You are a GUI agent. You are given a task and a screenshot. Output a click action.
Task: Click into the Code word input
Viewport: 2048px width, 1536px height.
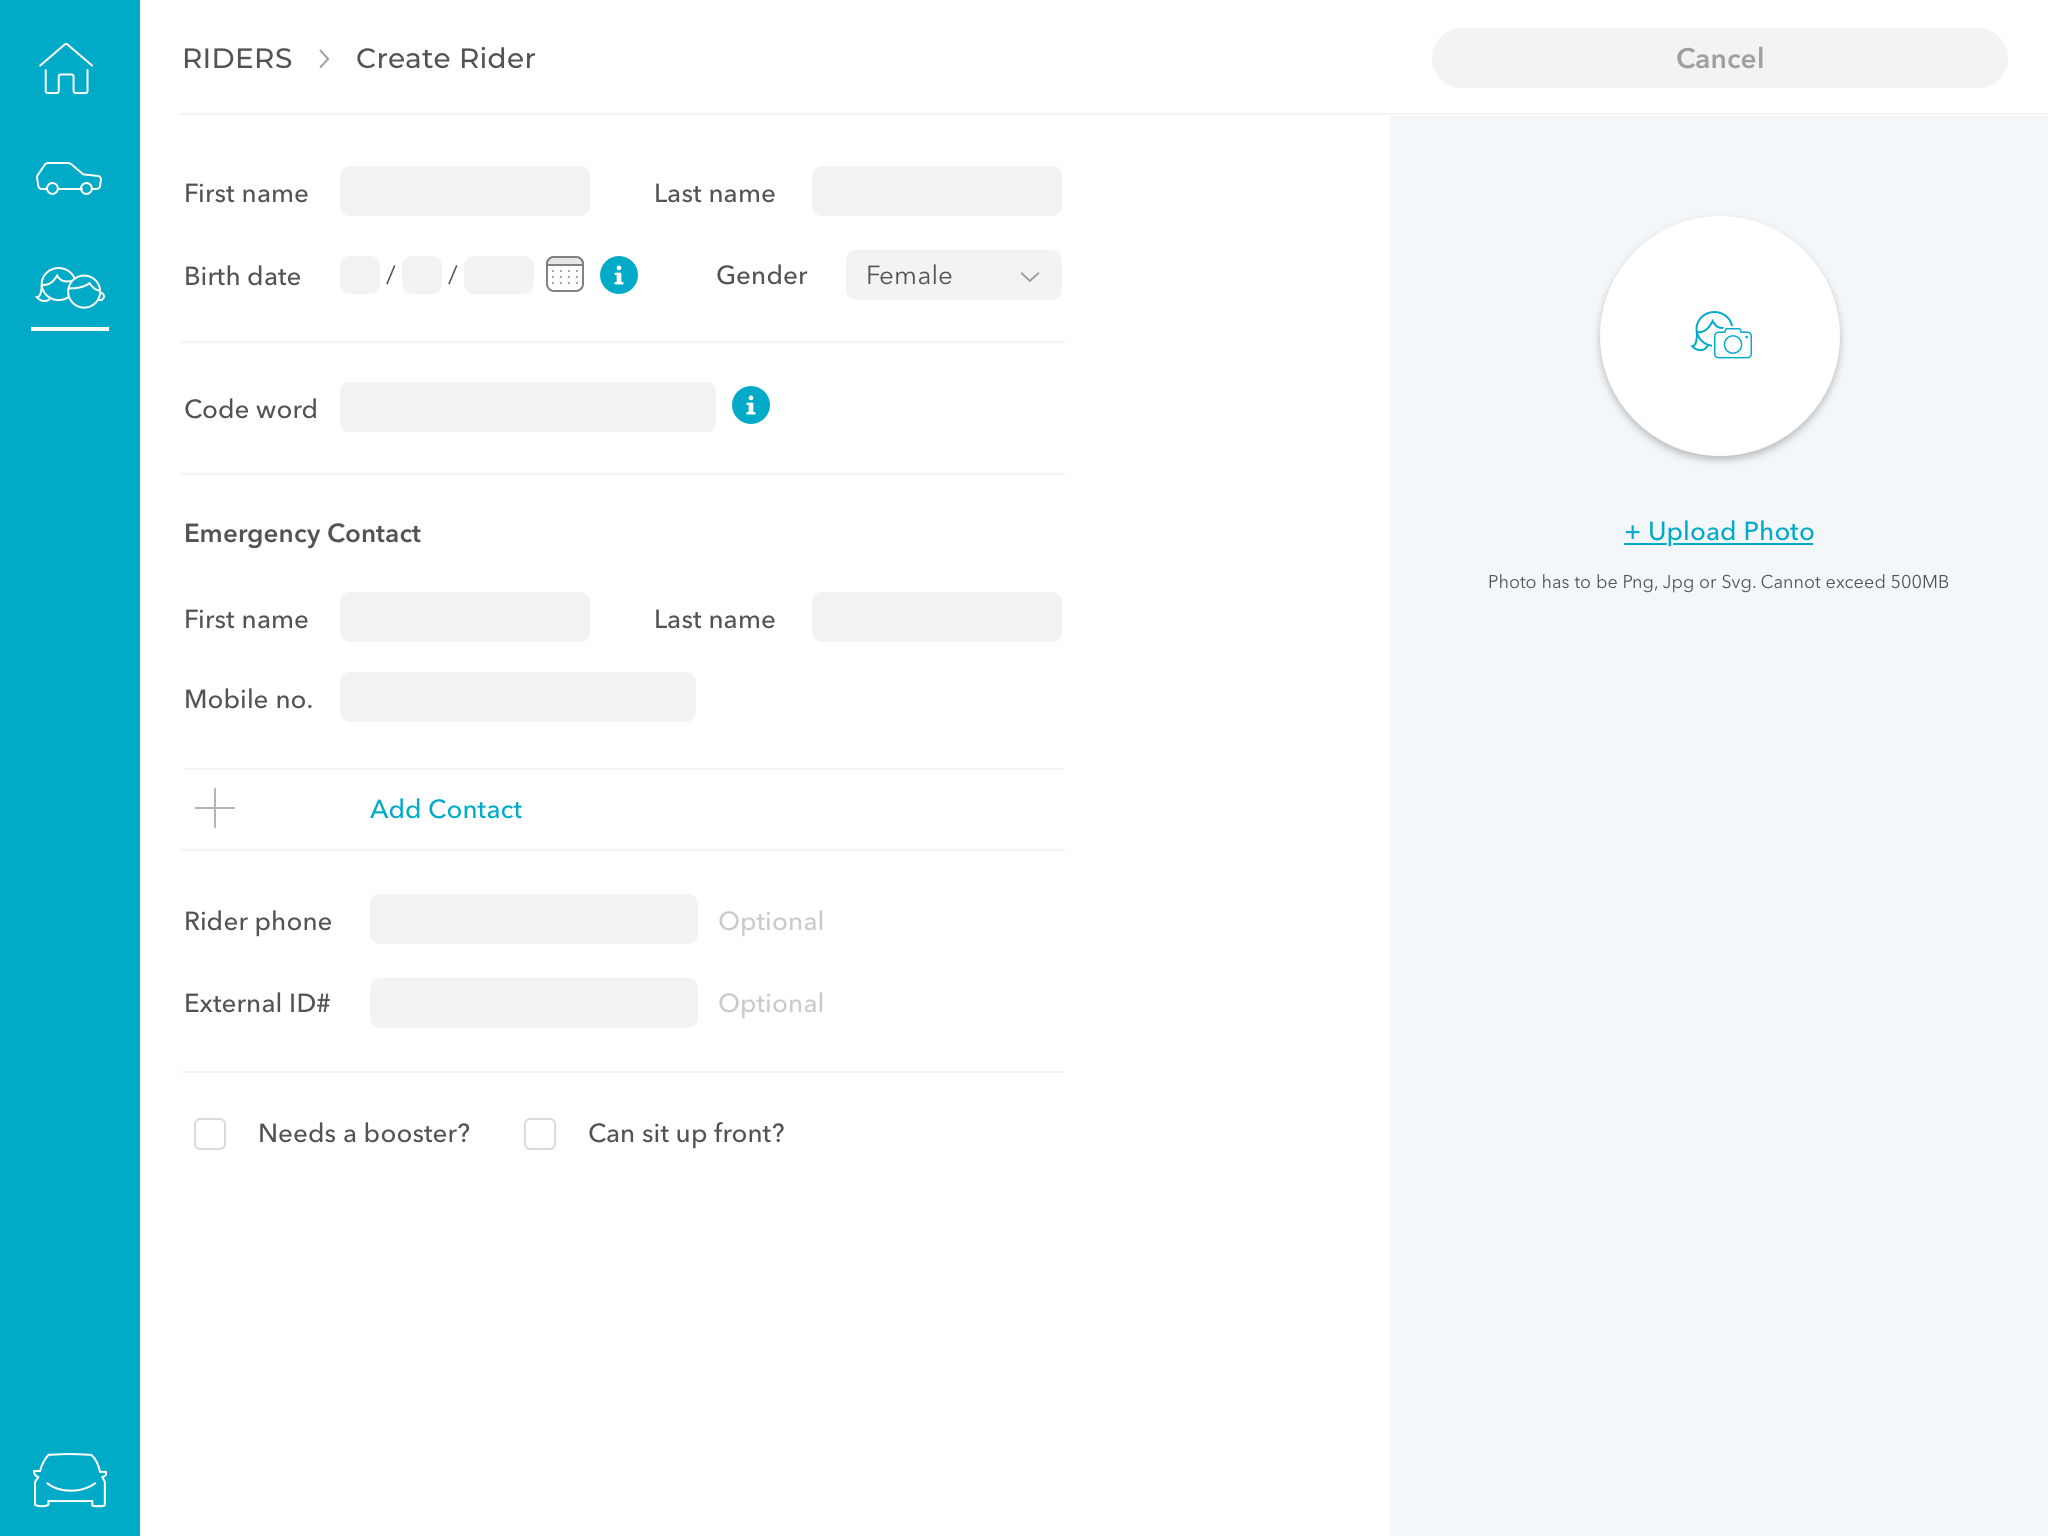(527, 408)
